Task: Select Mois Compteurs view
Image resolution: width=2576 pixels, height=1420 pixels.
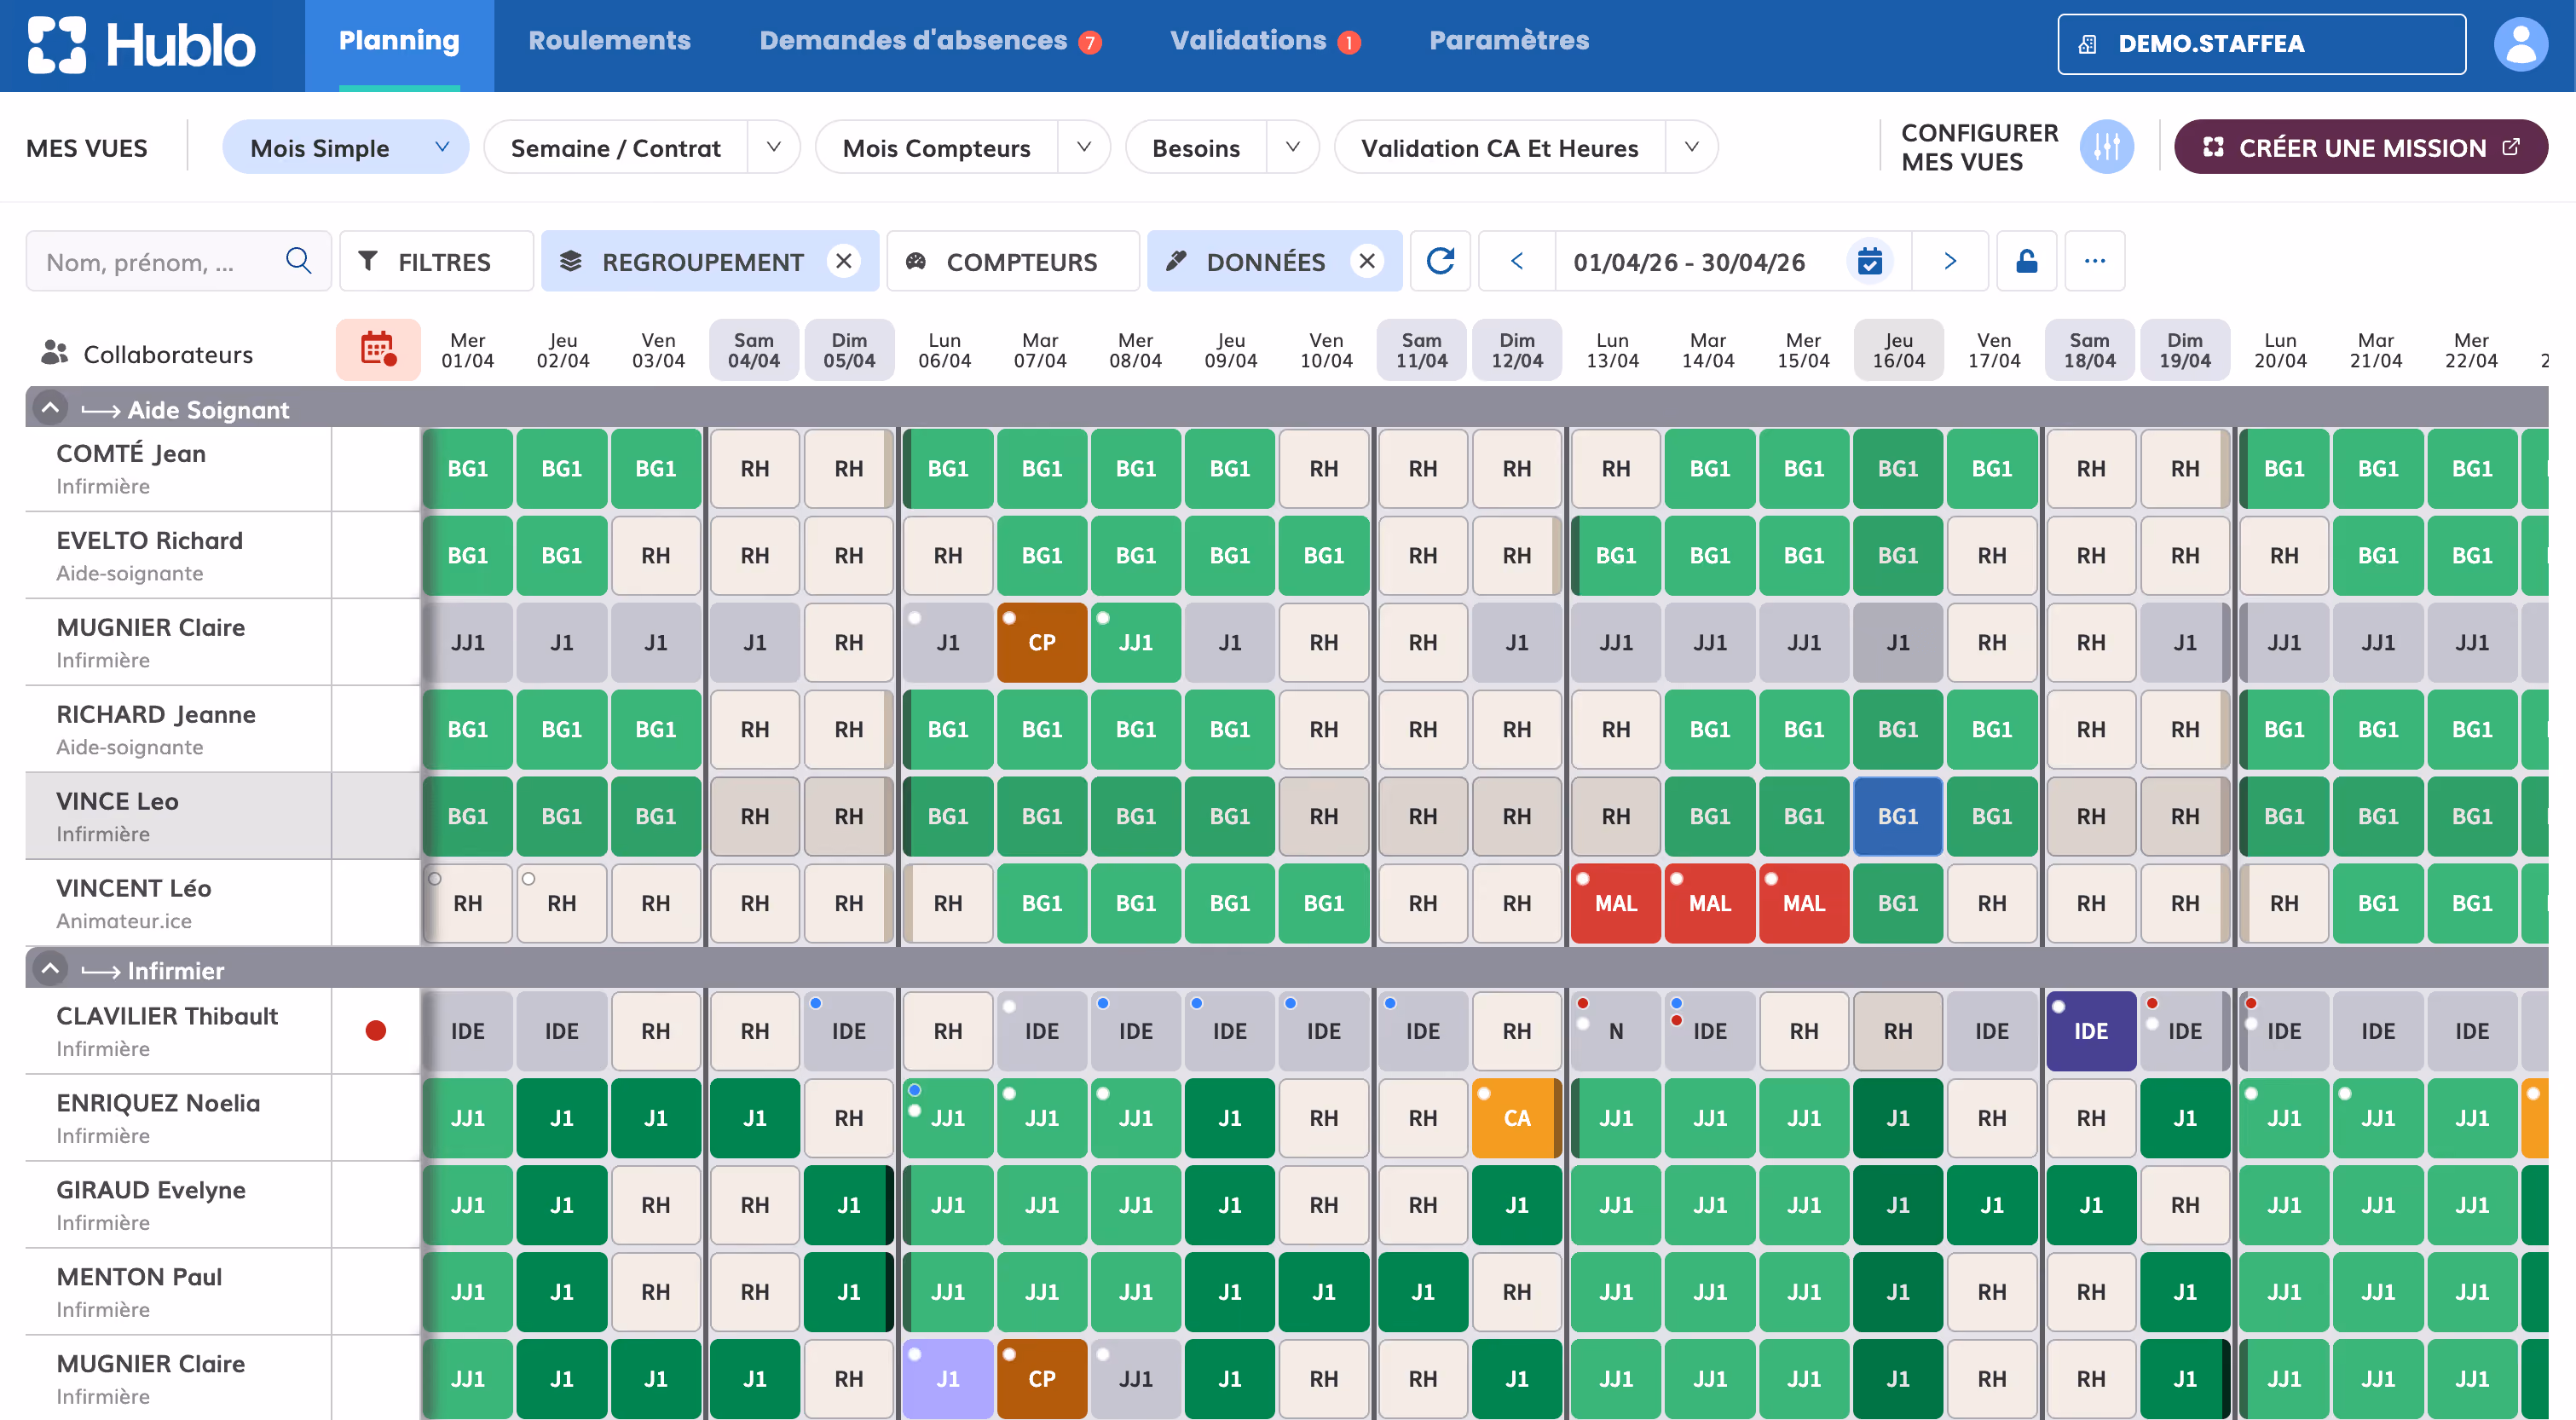Action: click(x=936, y=148)
